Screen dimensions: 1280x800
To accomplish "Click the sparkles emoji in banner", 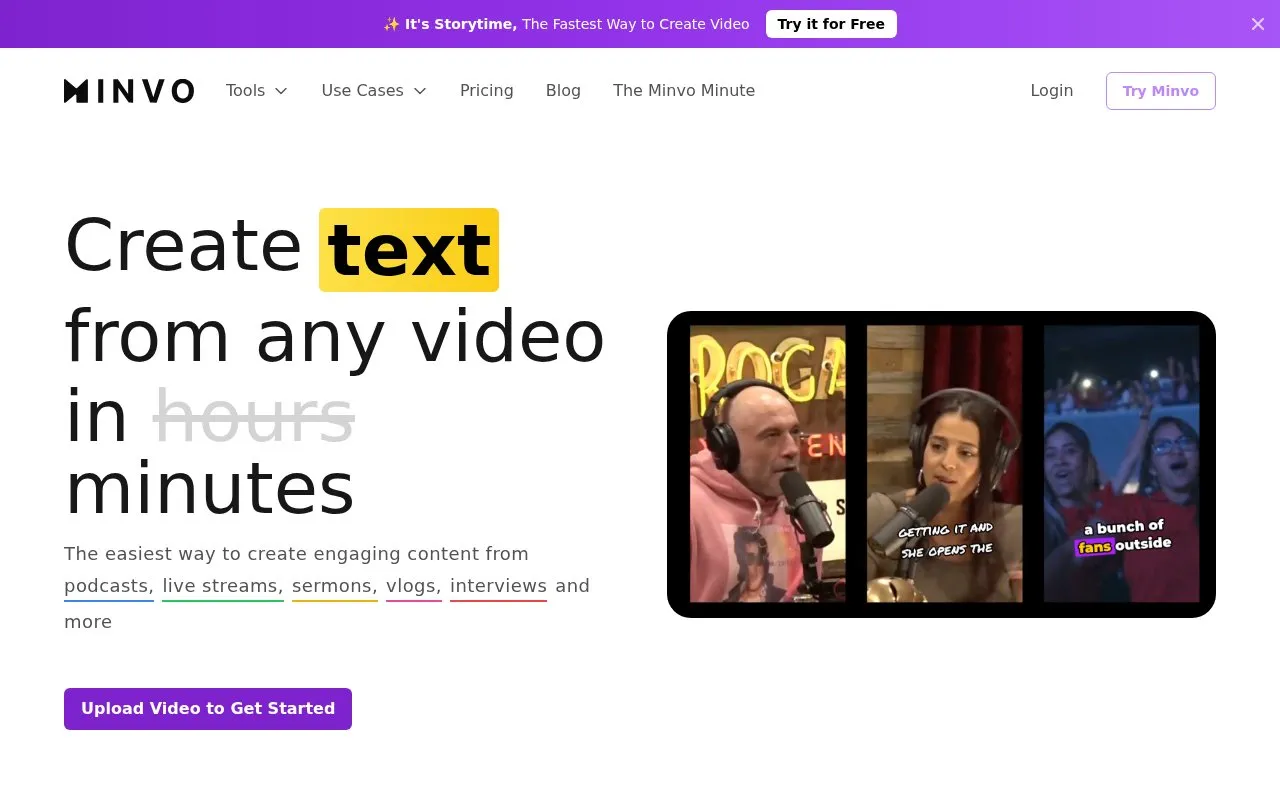I will [391, 24].
